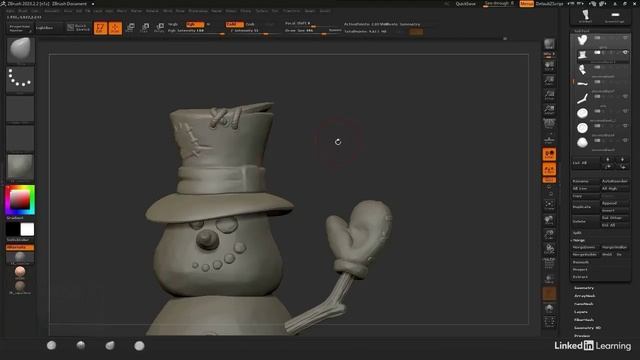Toggle Solo mode icon

[x=549, y=308]
